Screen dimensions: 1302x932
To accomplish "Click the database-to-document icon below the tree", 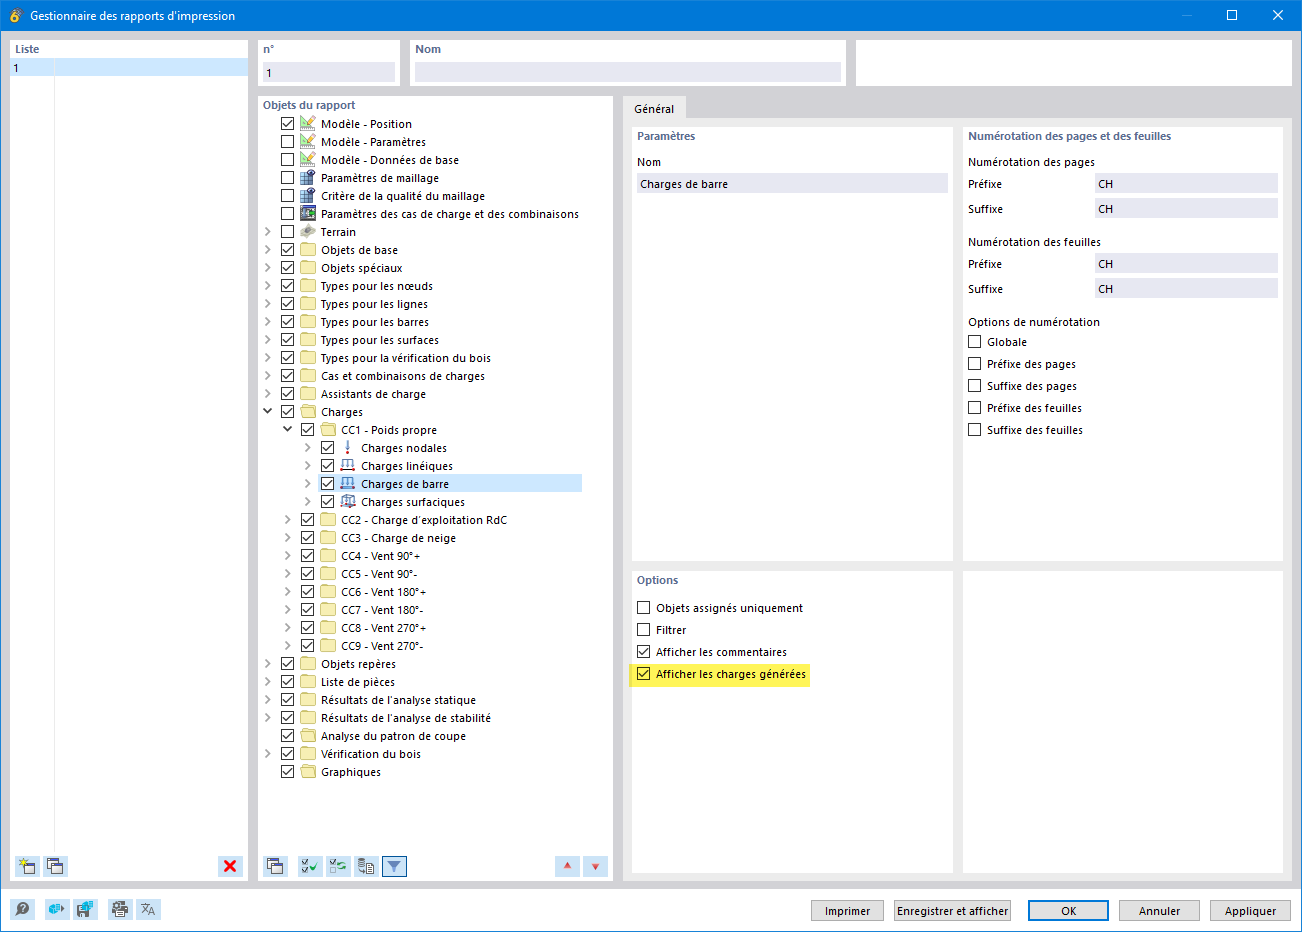I will [366, 866].
